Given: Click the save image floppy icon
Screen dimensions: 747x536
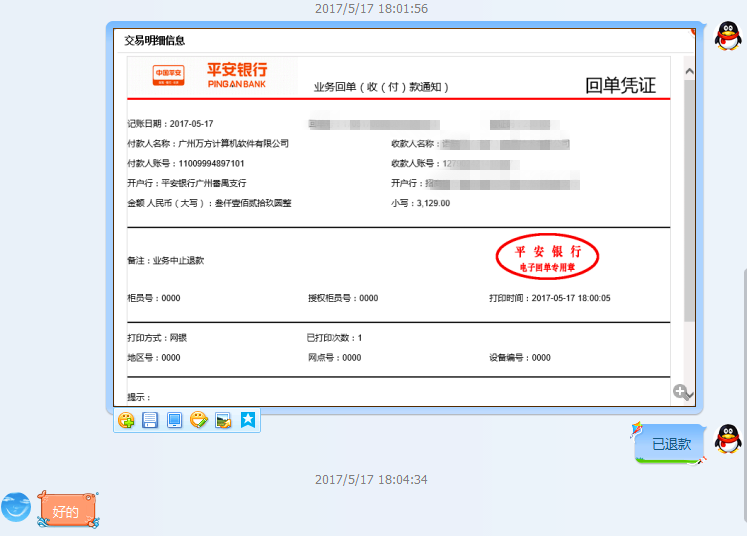Looking at the screenshot, I should pos(150,420).
